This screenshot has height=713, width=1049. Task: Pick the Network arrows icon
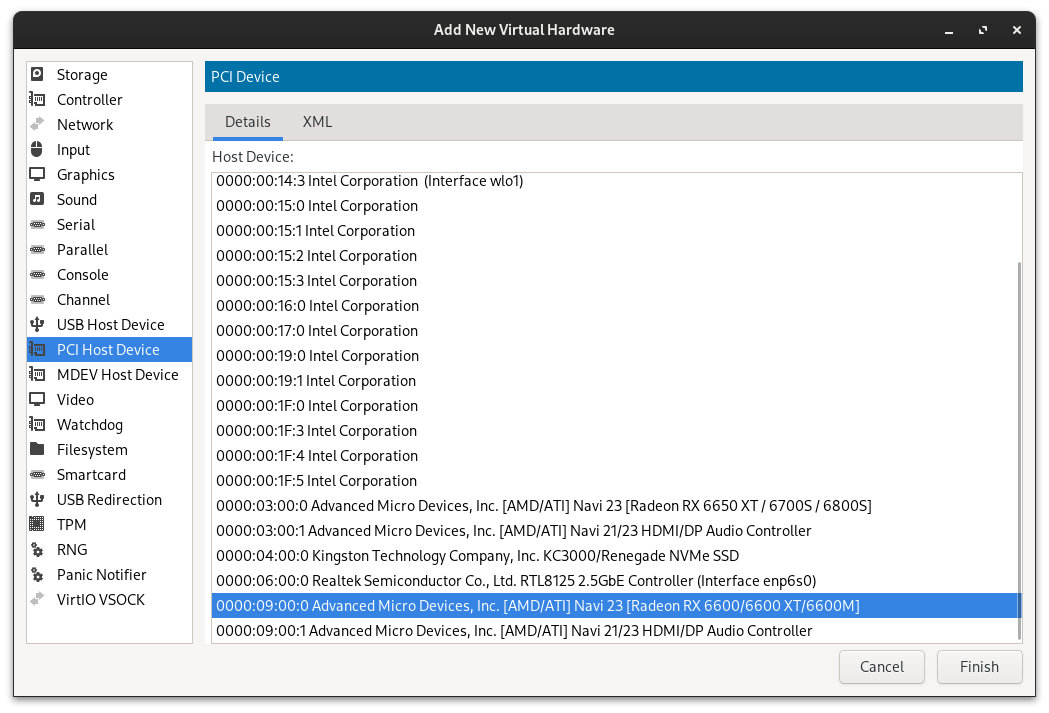(37, 124)
